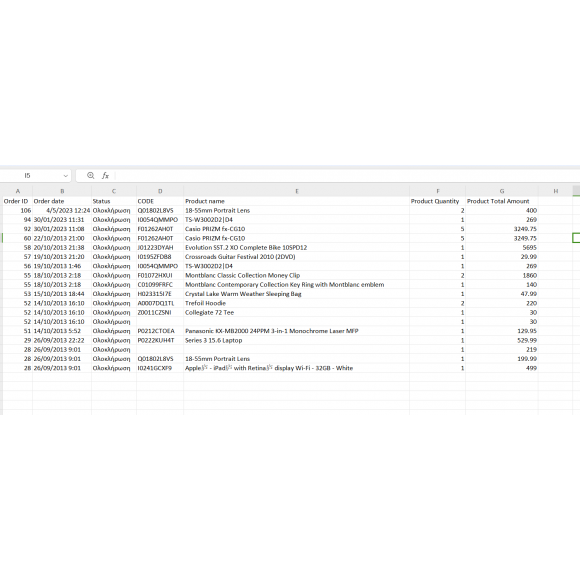Select the cell with Order ID 106
580x580 pixels.
click(x=17, y=210)
